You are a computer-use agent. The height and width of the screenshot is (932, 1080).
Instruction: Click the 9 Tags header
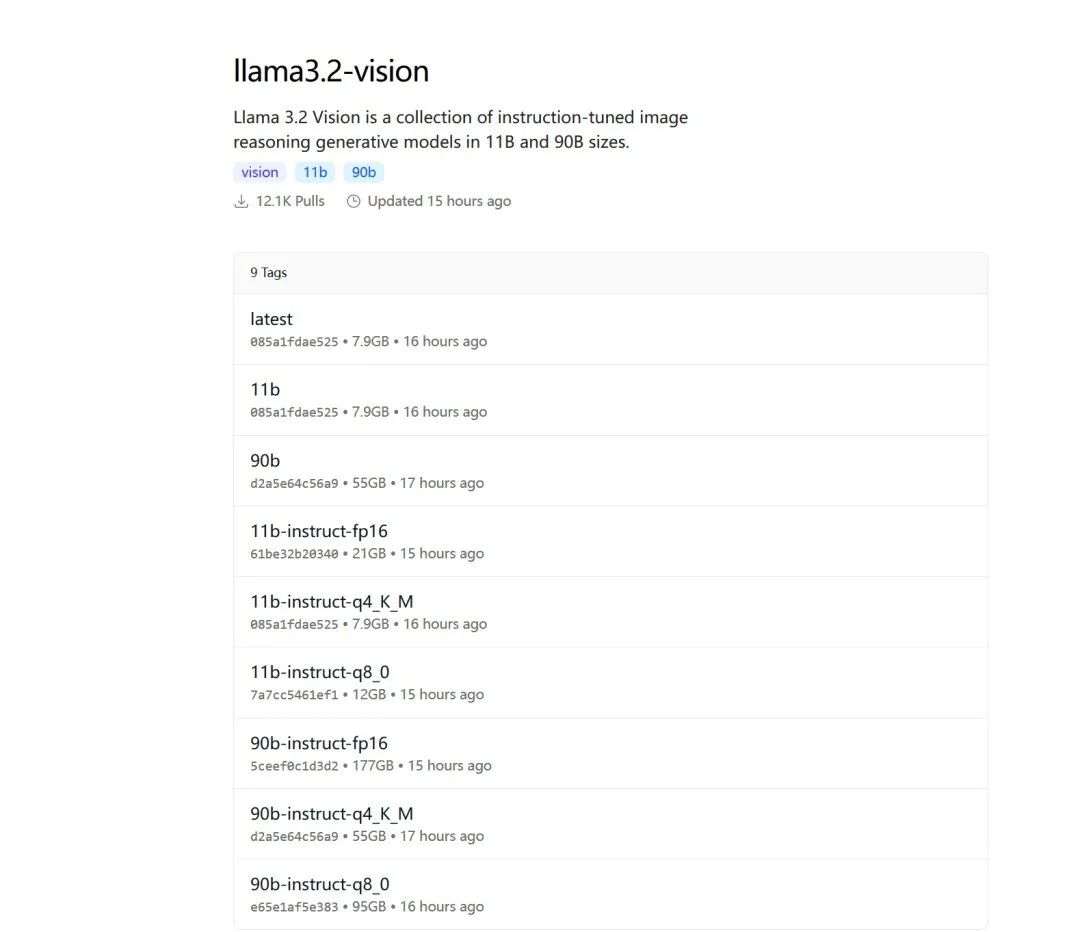269,272
